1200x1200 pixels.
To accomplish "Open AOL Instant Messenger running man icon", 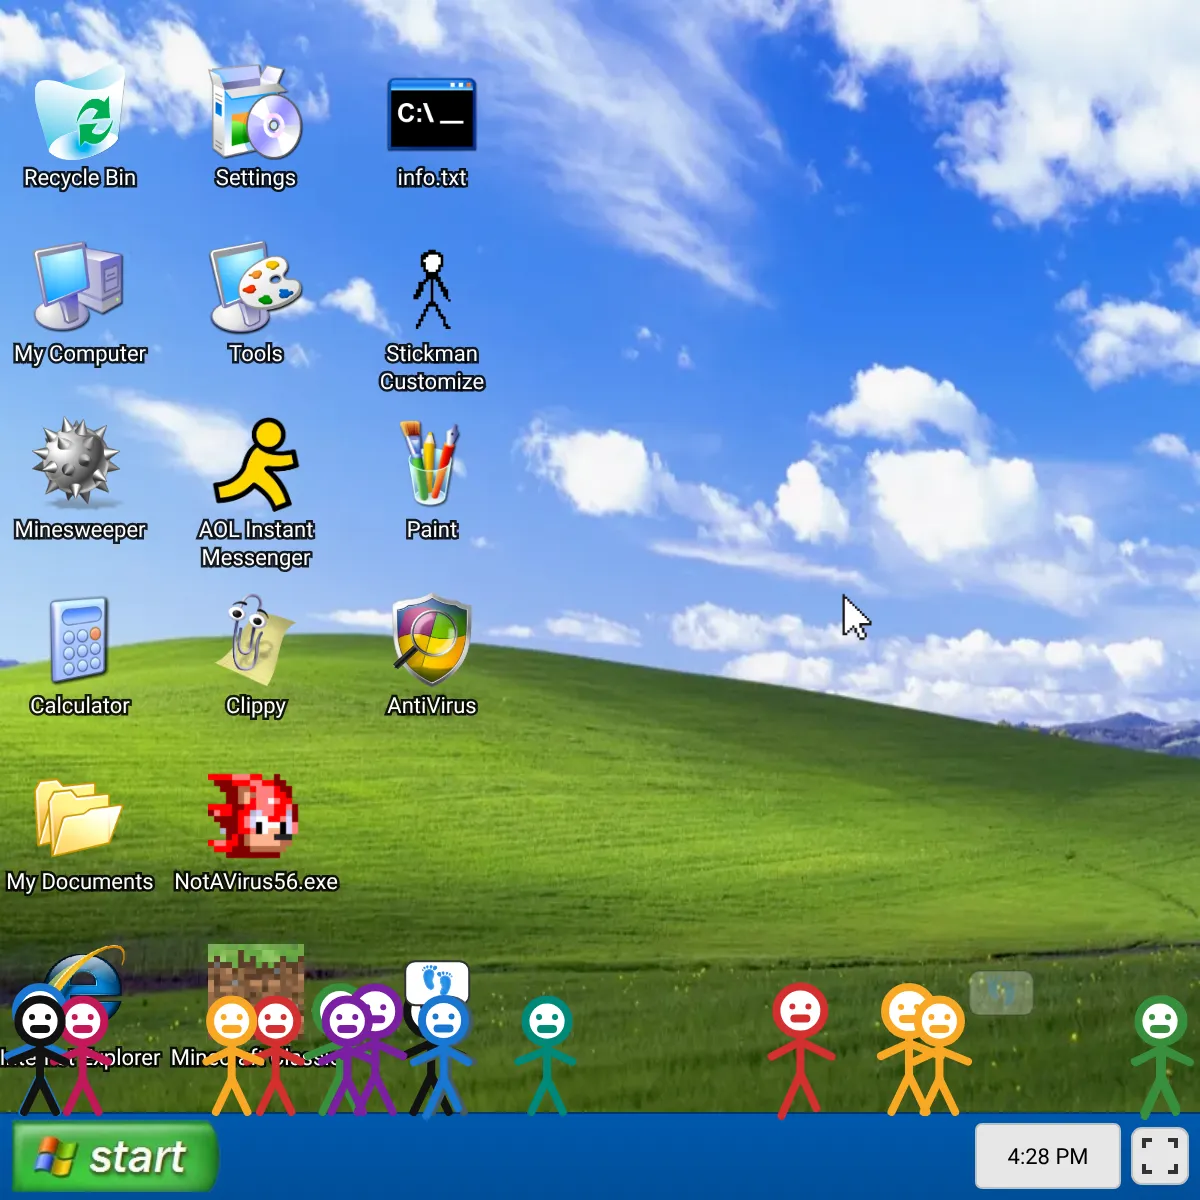I will (x=256, y=465).
